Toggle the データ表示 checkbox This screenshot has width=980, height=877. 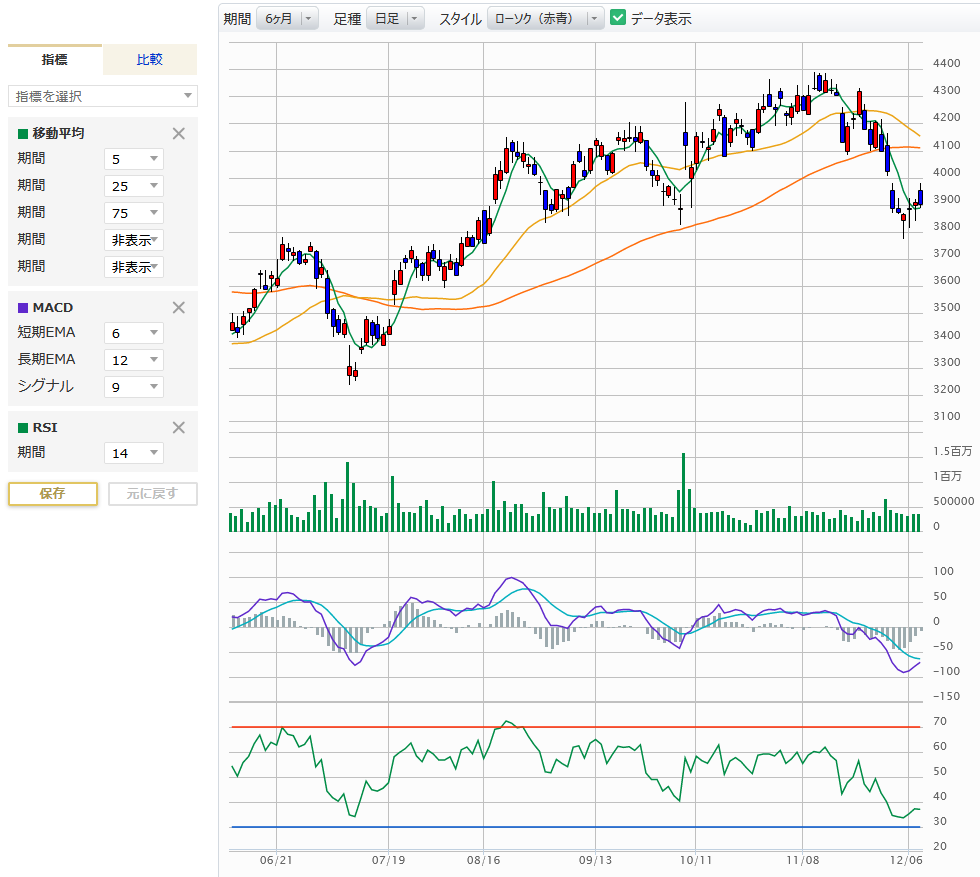point(618,18)
